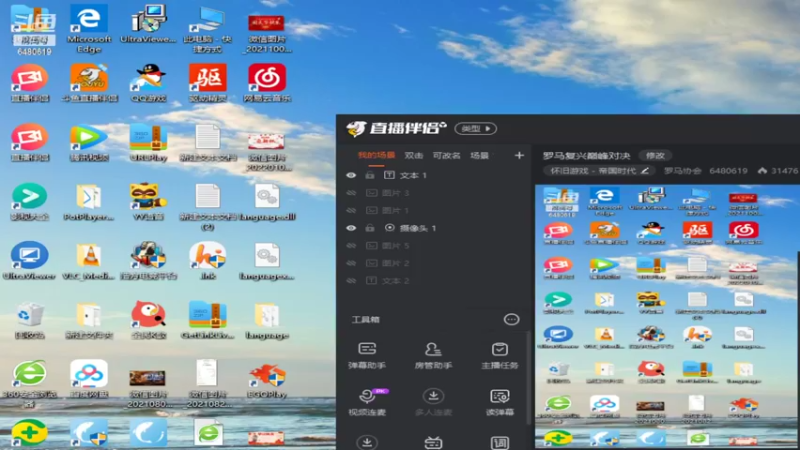
Task: Open 360安全浏览器 on the desktop
Action: point(29,384)
